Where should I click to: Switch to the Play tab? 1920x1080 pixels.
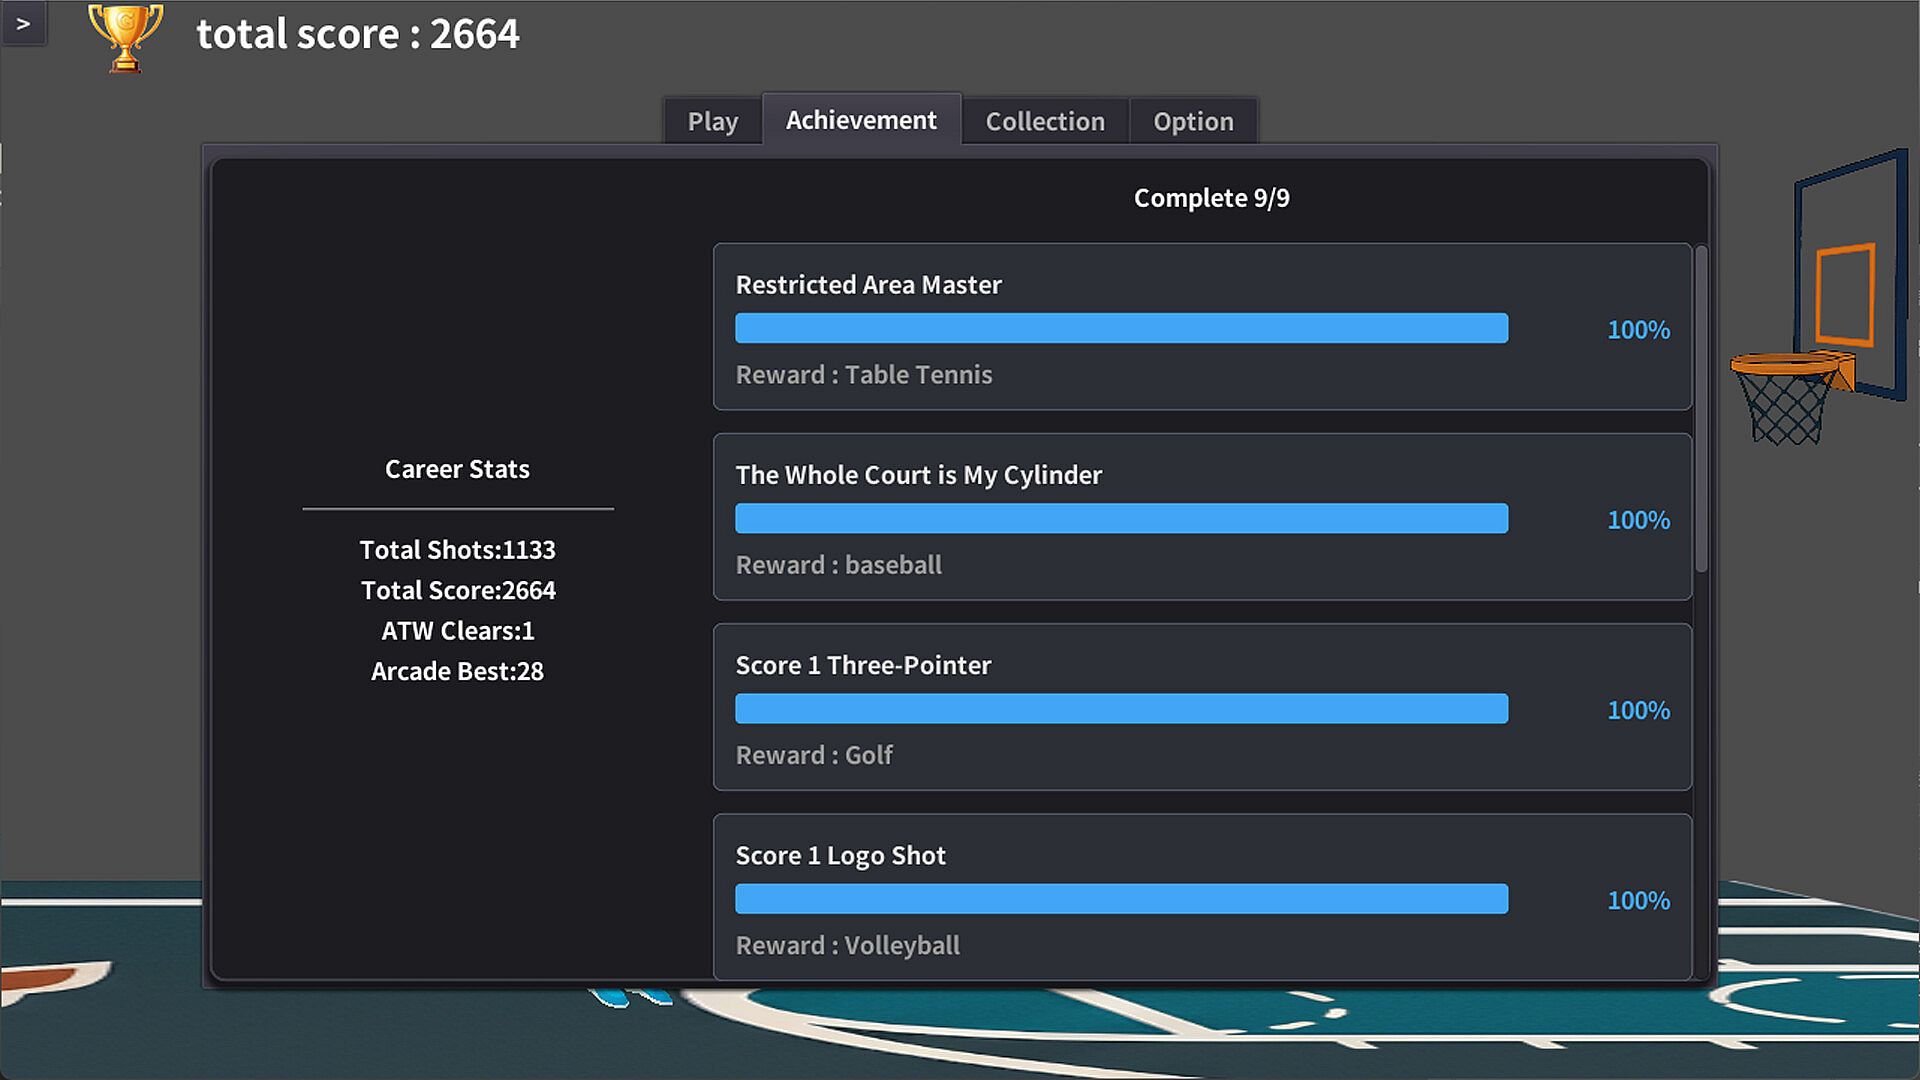712,121
